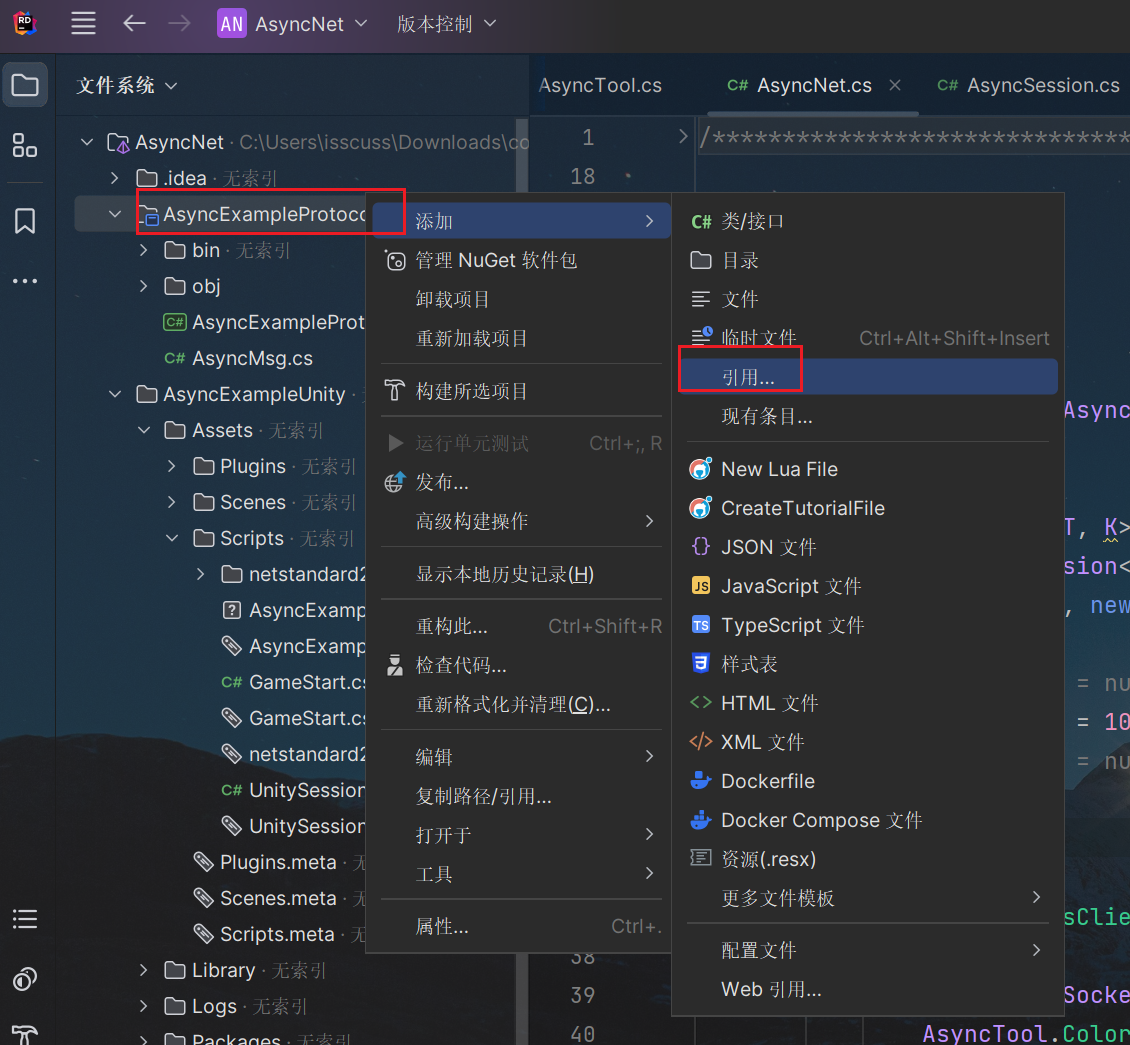This screenshot has width=1130, height=1045.
Task: Choose Web 引用... entry
Action: pyautogui.click(x=867, y=990)
